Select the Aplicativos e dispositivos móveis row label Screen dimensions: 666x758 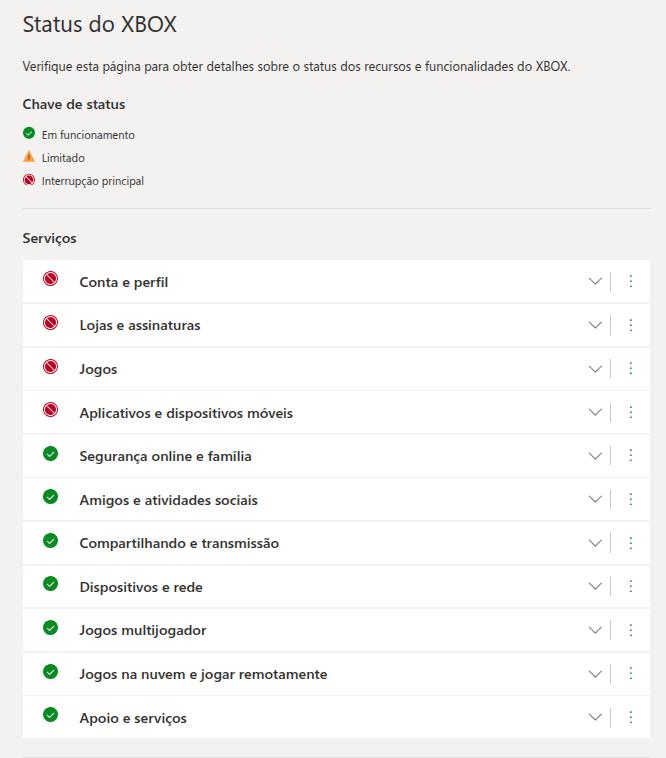pos(186,413)
